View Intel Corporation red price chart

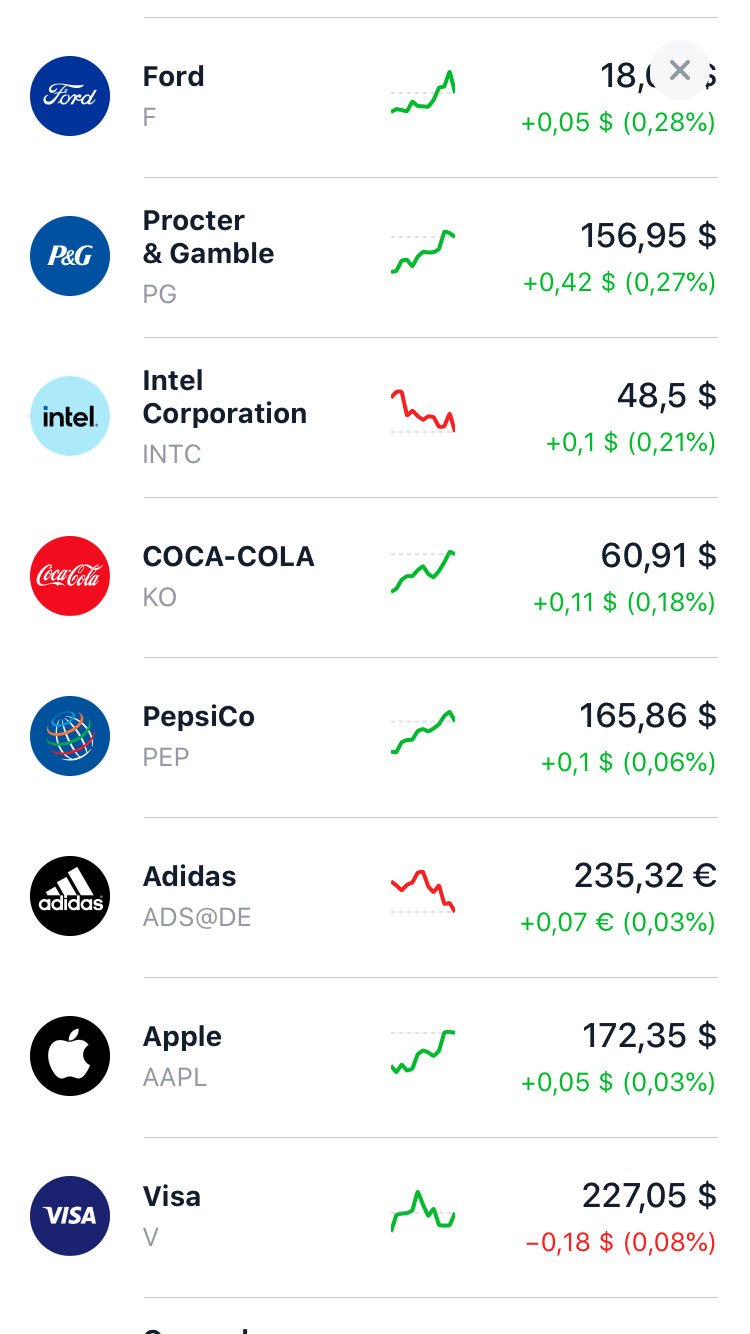coord(423,411)
